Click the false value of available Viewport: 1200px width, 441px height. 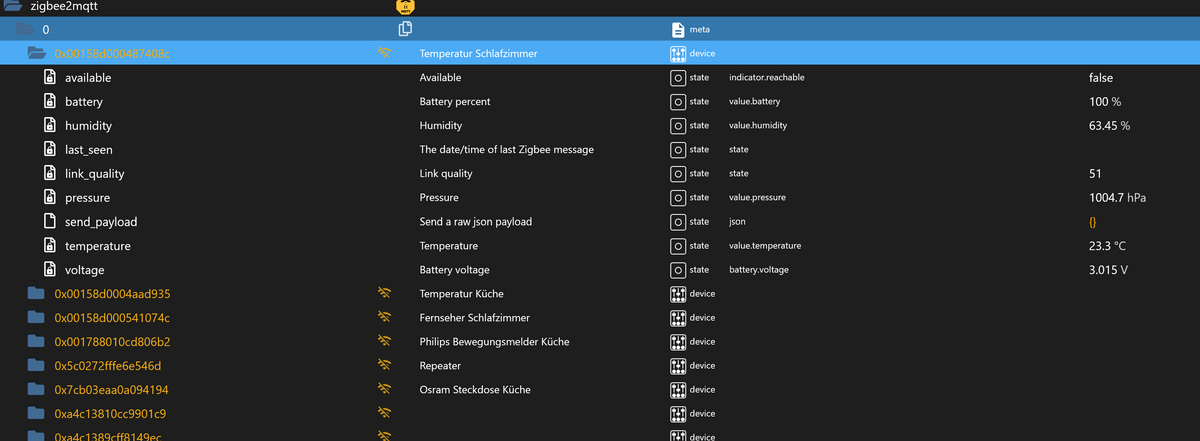pyautogui.click(x=1101, y=77)
